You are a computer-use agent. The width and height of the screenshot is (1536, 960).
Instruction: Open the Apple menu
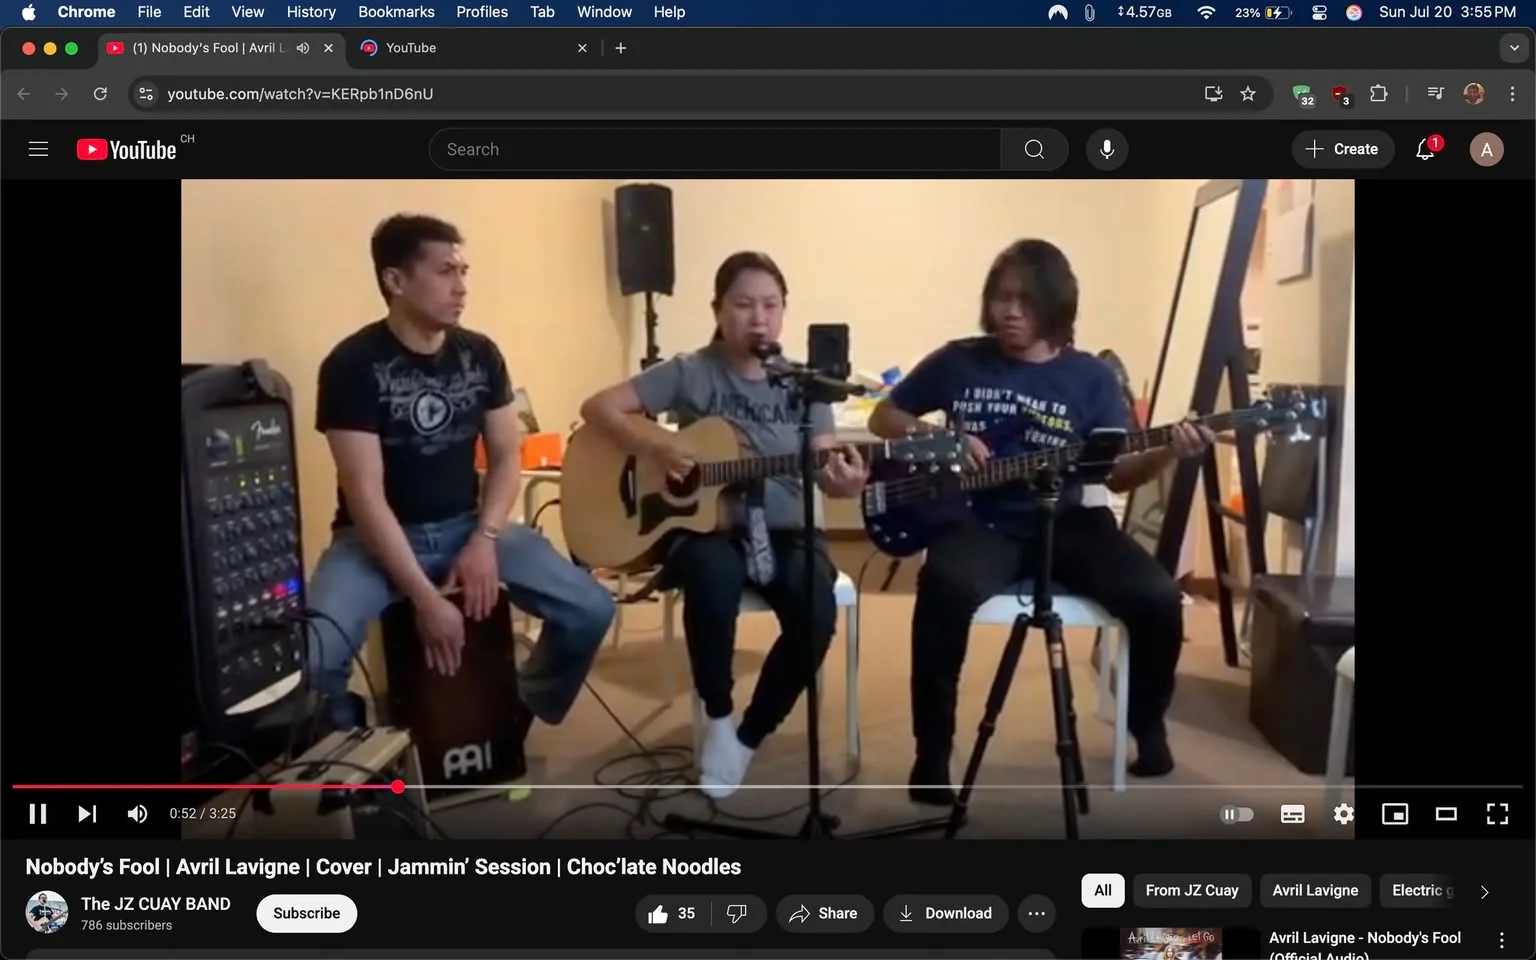coord(28,12)
